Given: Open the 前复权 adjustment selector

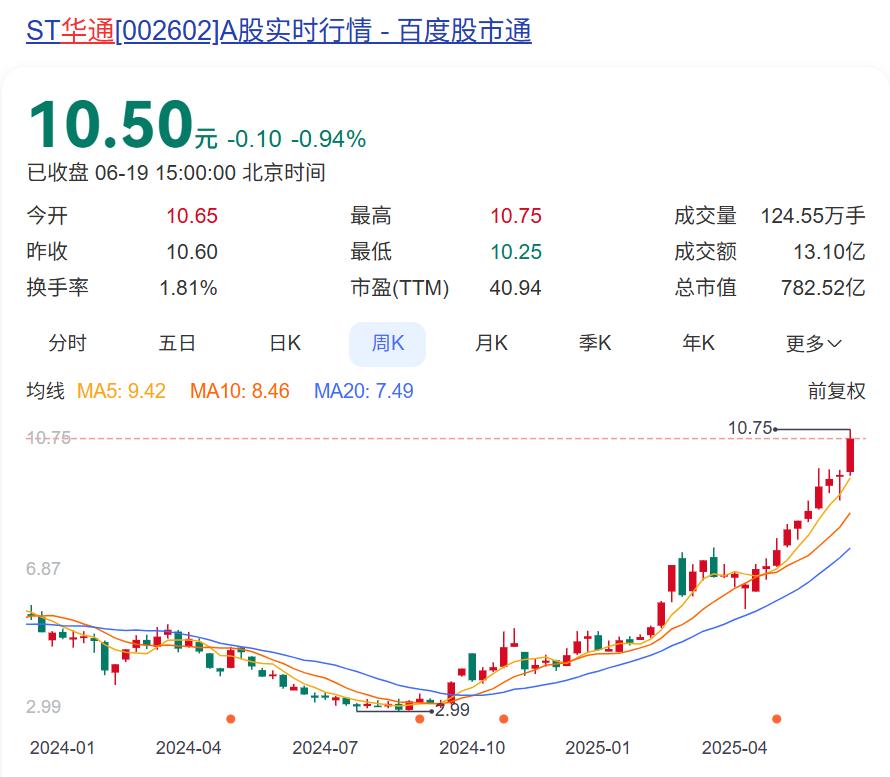Looking at the screenshot, I should coord(836,391).
